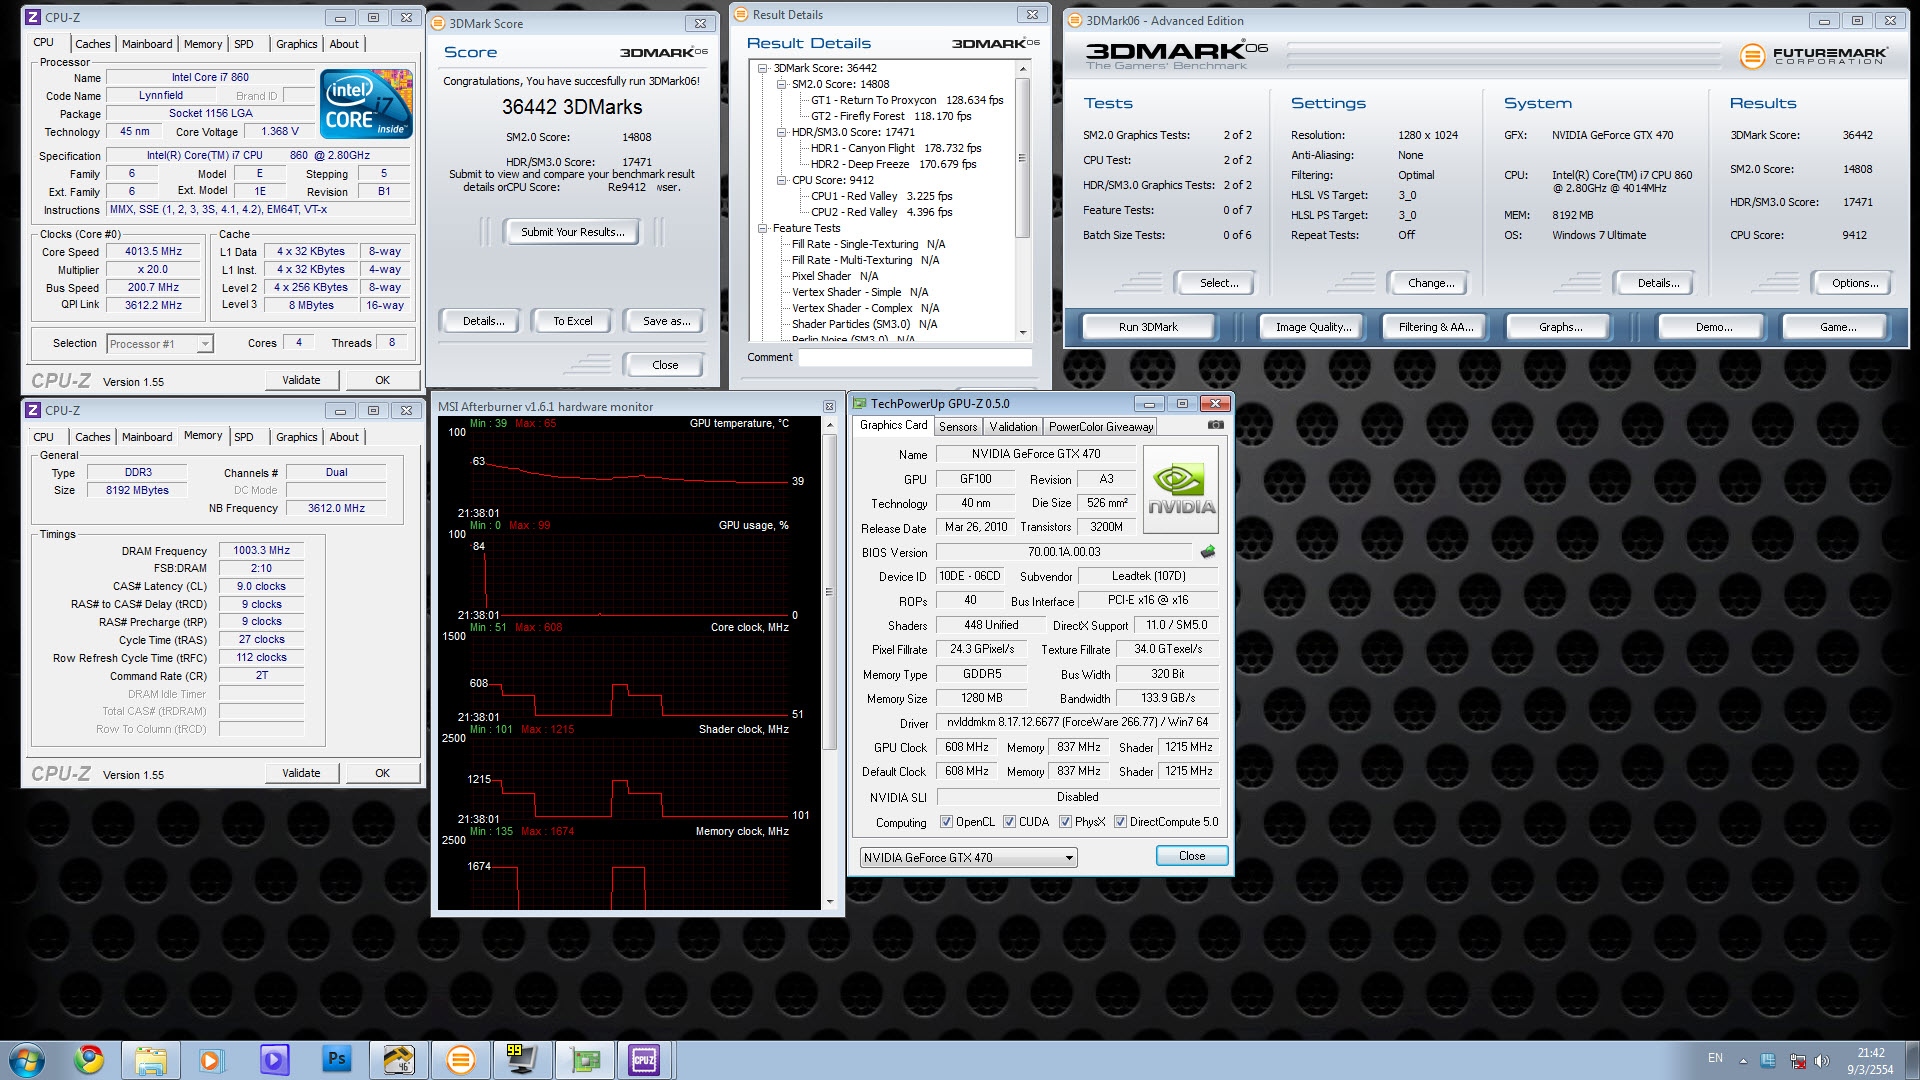The width and height of the screenshot is (1920, 1080).
Task: Click the NVIDIA logo in GPU-Z
Action: (x=1180, y=490)
